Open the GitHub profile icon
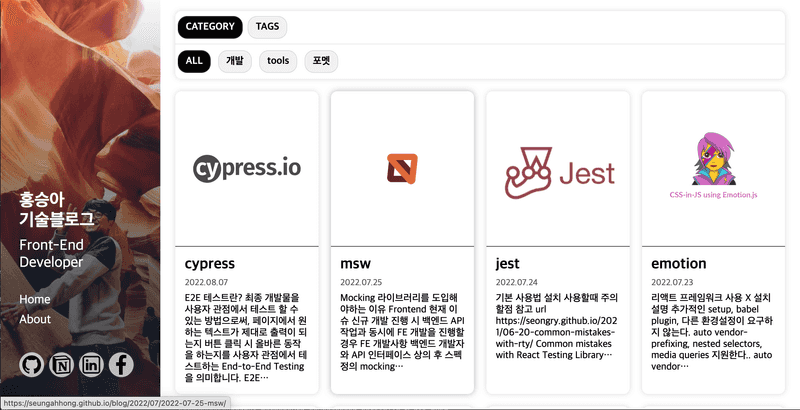This screenshot has width=800, height=410. (x=32, y=365)
